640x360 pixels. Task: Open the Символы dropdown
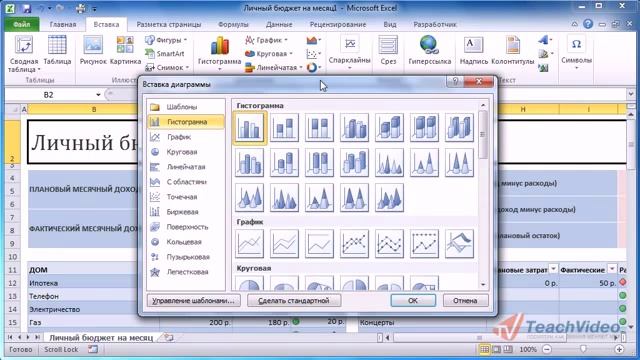pyautogui.click(x=576, y=52)
